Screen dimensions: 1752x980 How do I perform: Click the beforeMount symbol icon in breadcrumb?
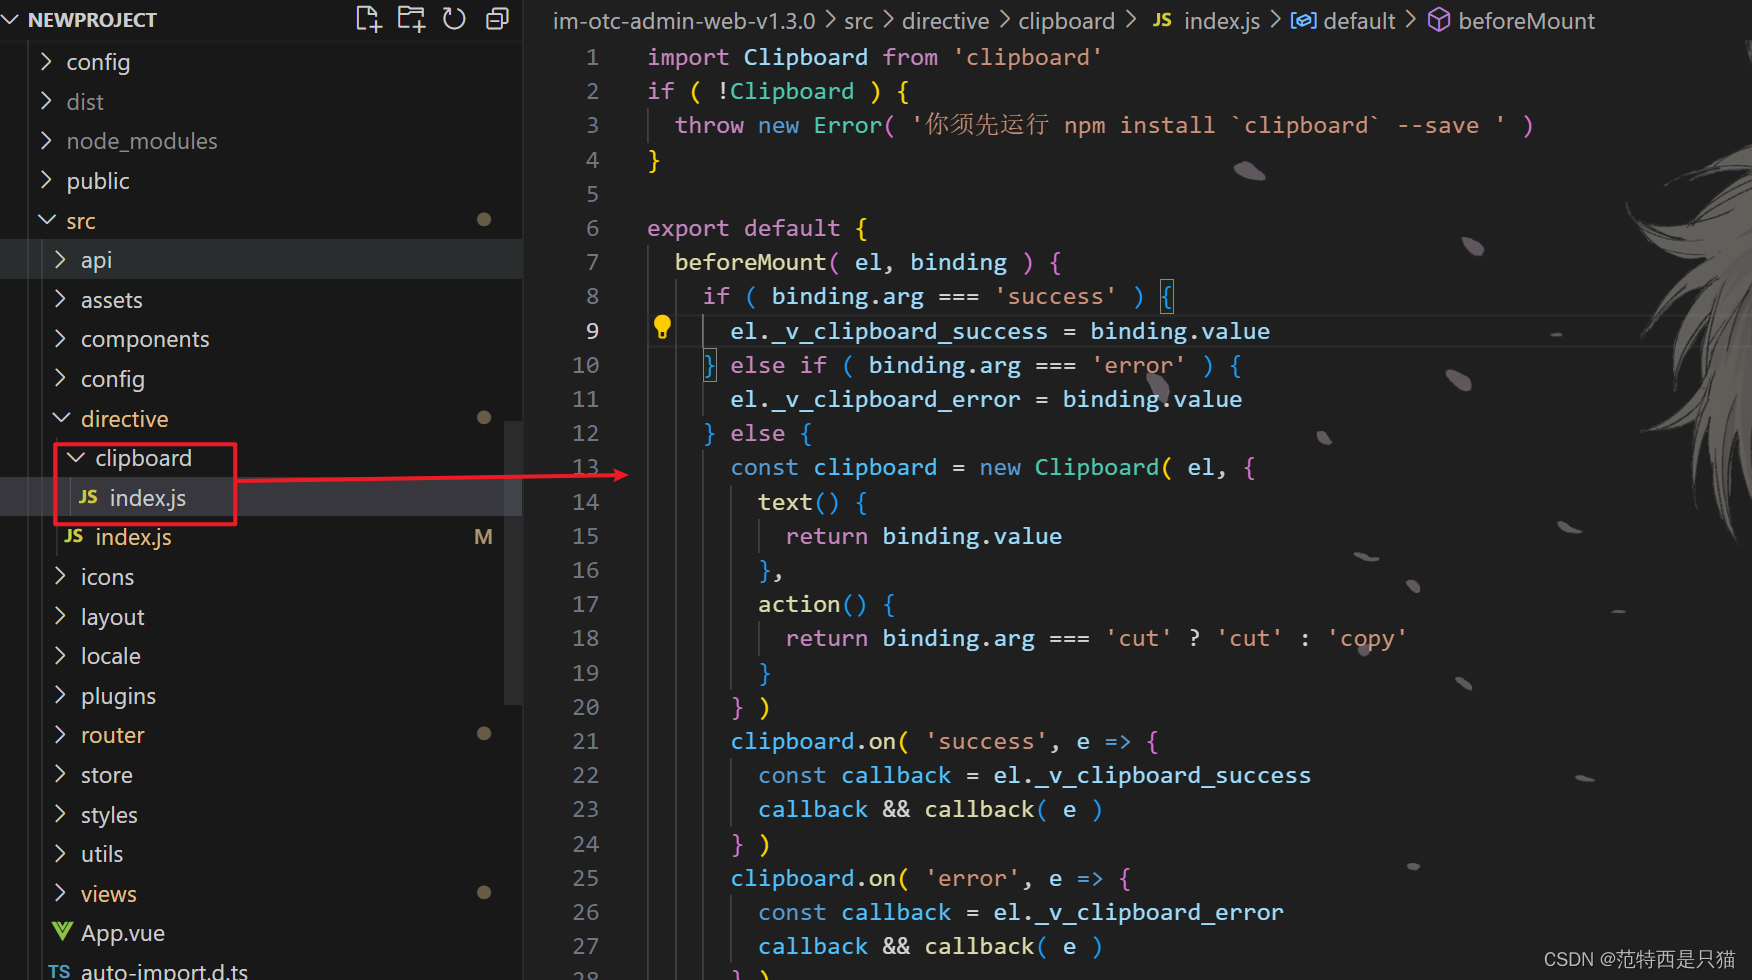[x=1438, y=20]
